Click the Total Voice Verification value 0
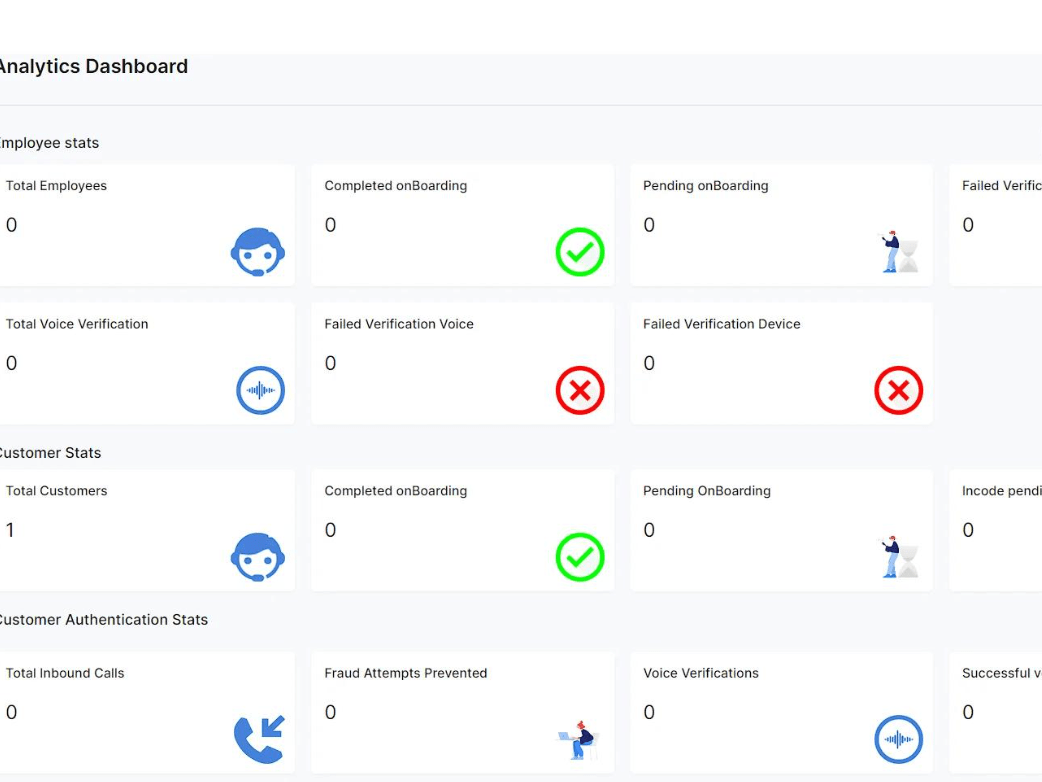This screenshot has width=1042, height=782. click(11, 363)
